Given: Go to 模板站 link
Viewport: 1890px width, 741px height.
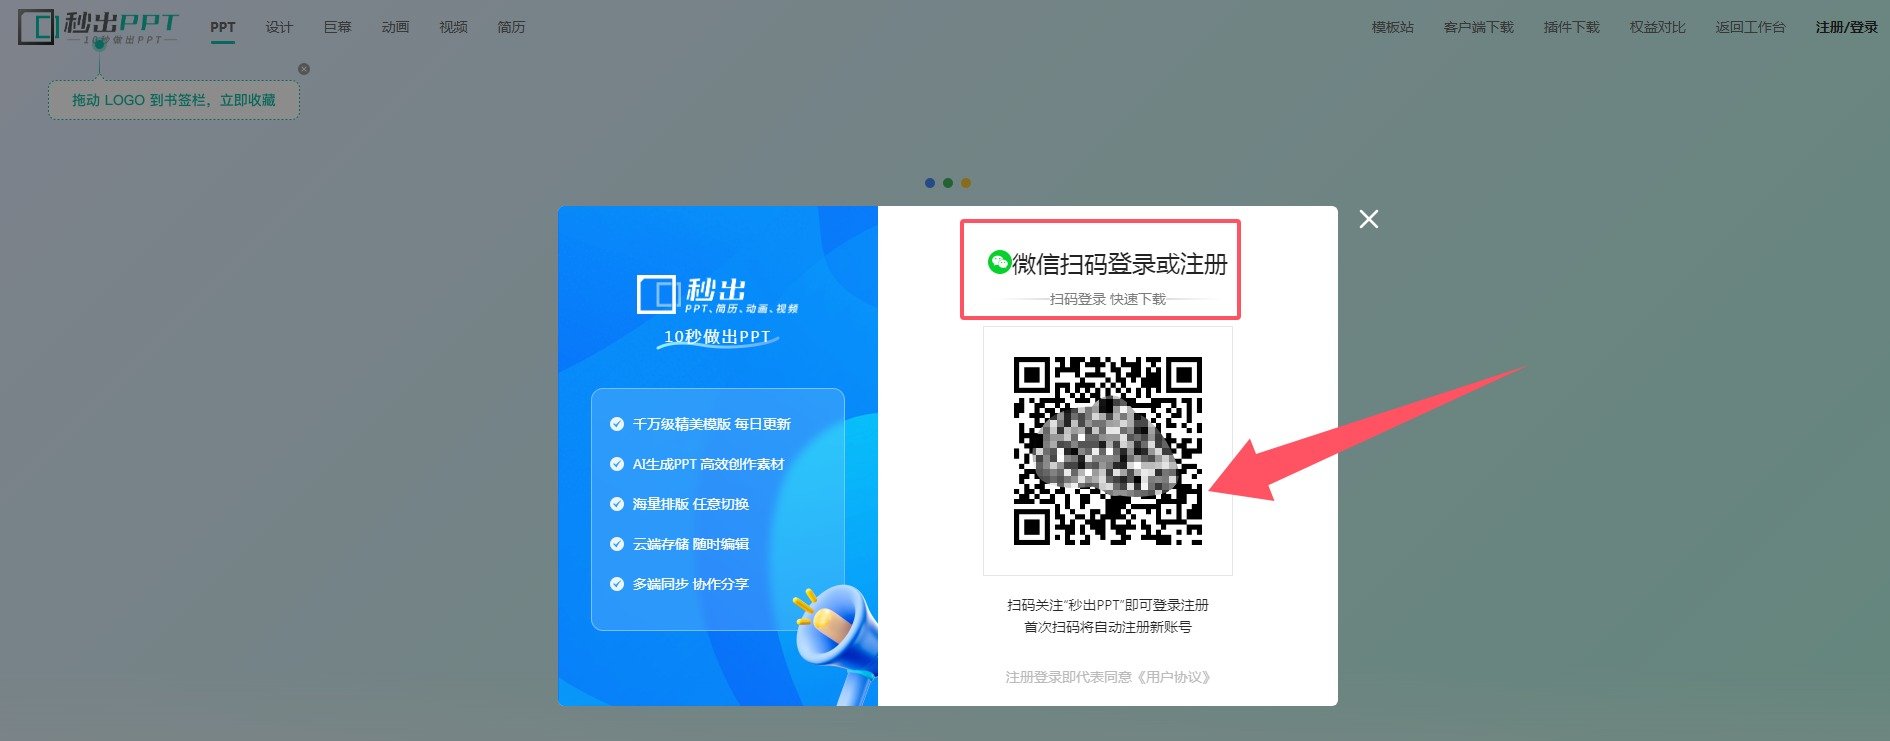Looking at the screenshot, I should (1393, 27).
